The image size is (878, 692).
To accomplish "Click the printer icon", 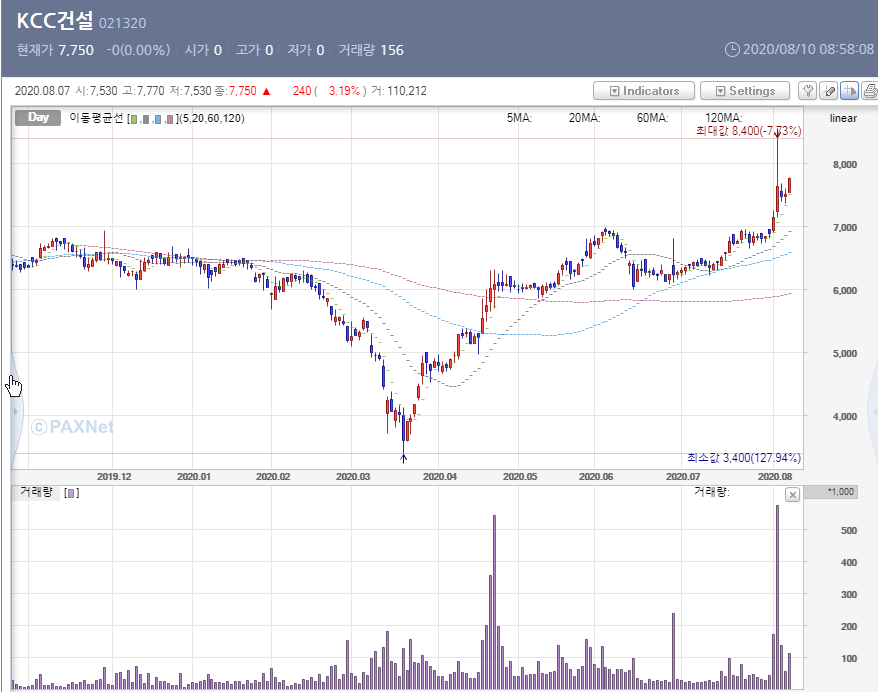I will tap(870, 91).
